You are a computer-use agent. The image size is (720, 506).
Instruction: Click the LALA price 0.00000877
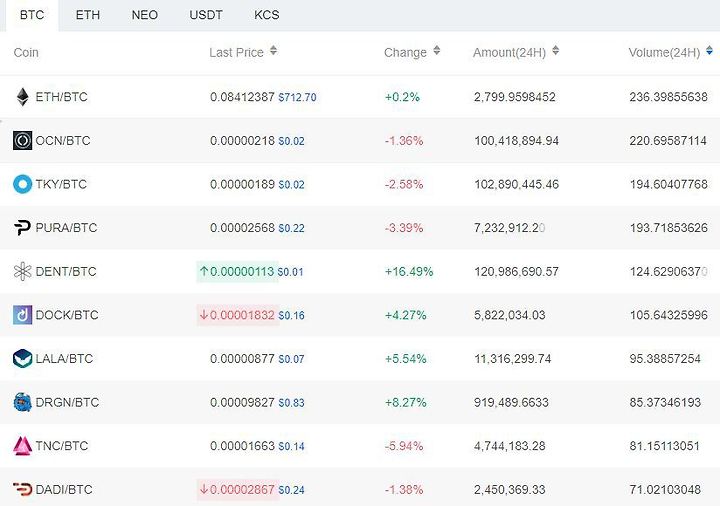click(x=242, y=359)
